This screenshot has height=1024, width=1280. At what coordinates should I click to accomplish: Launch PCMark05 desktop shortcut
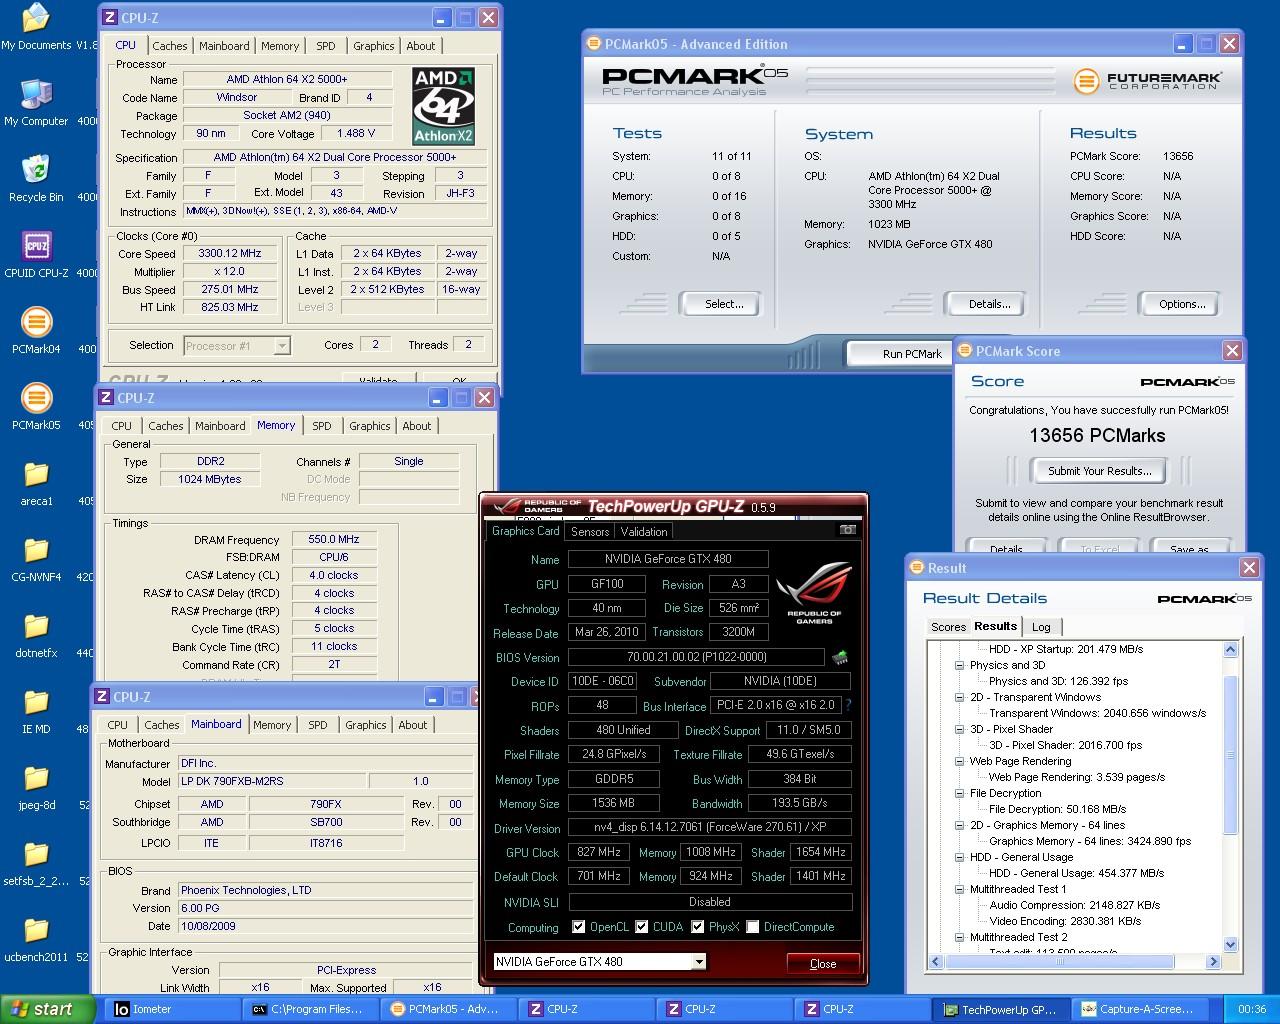pos(36,407)
